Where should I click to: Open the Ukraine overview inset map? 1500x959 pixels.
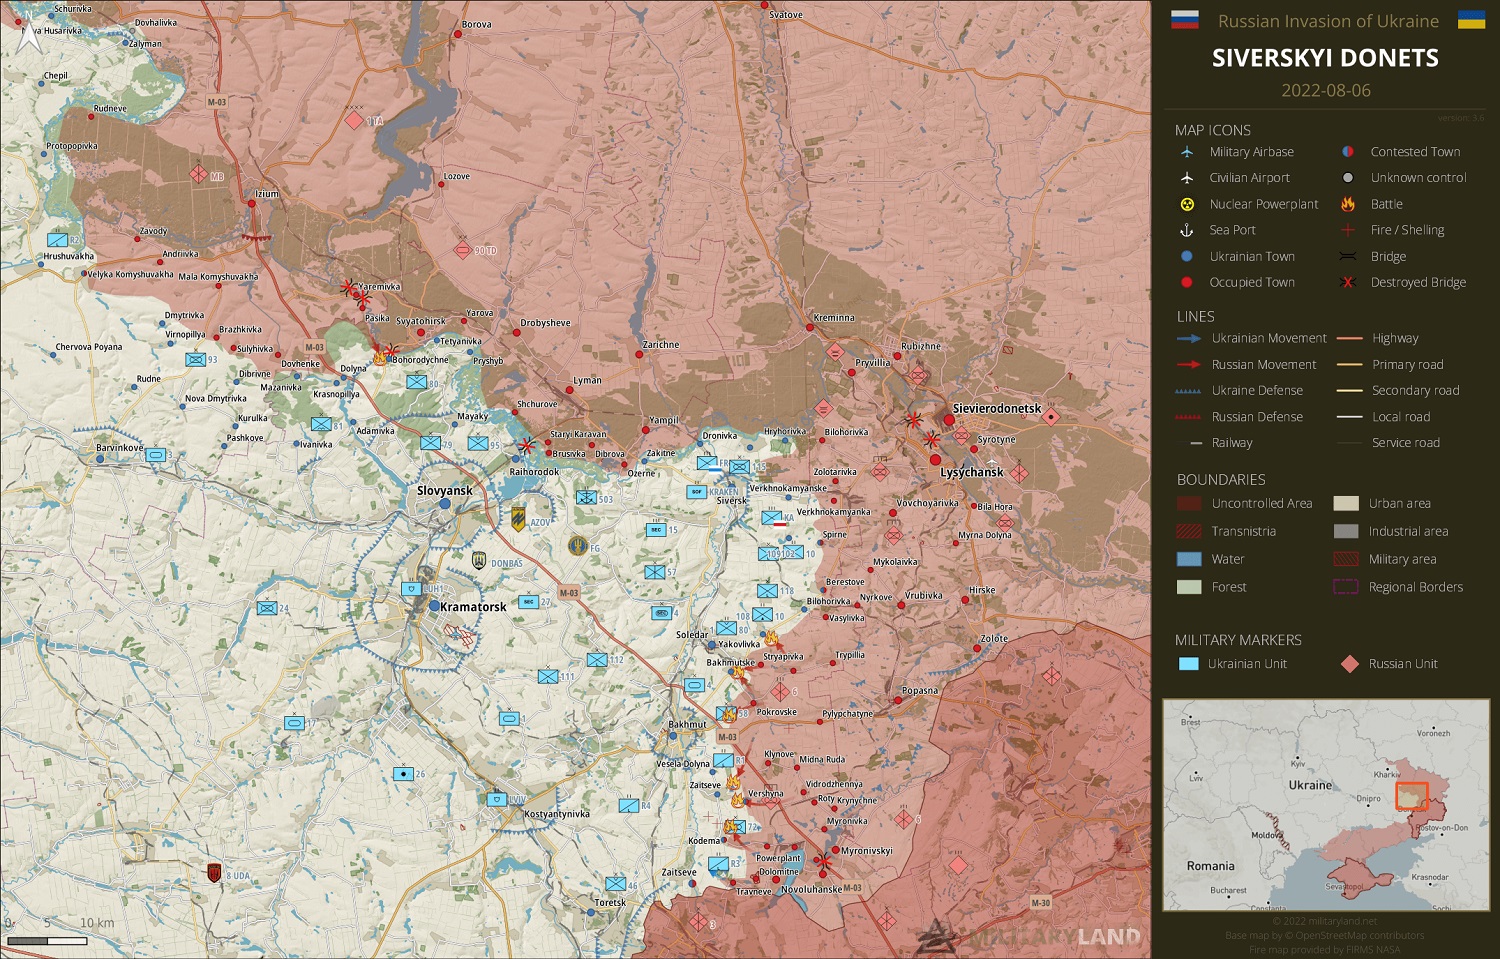[x=1326, y=805]
